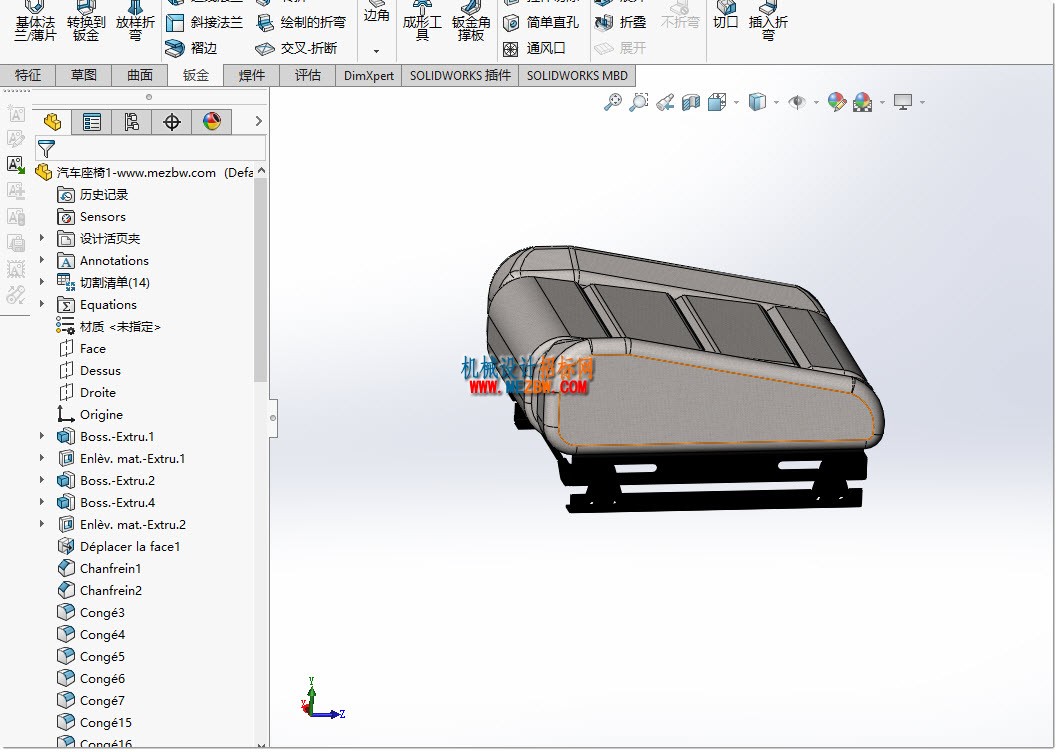Click the Edit Appearance color icon
This screenshot has height=752, width=1058.
tap(837, 103)
